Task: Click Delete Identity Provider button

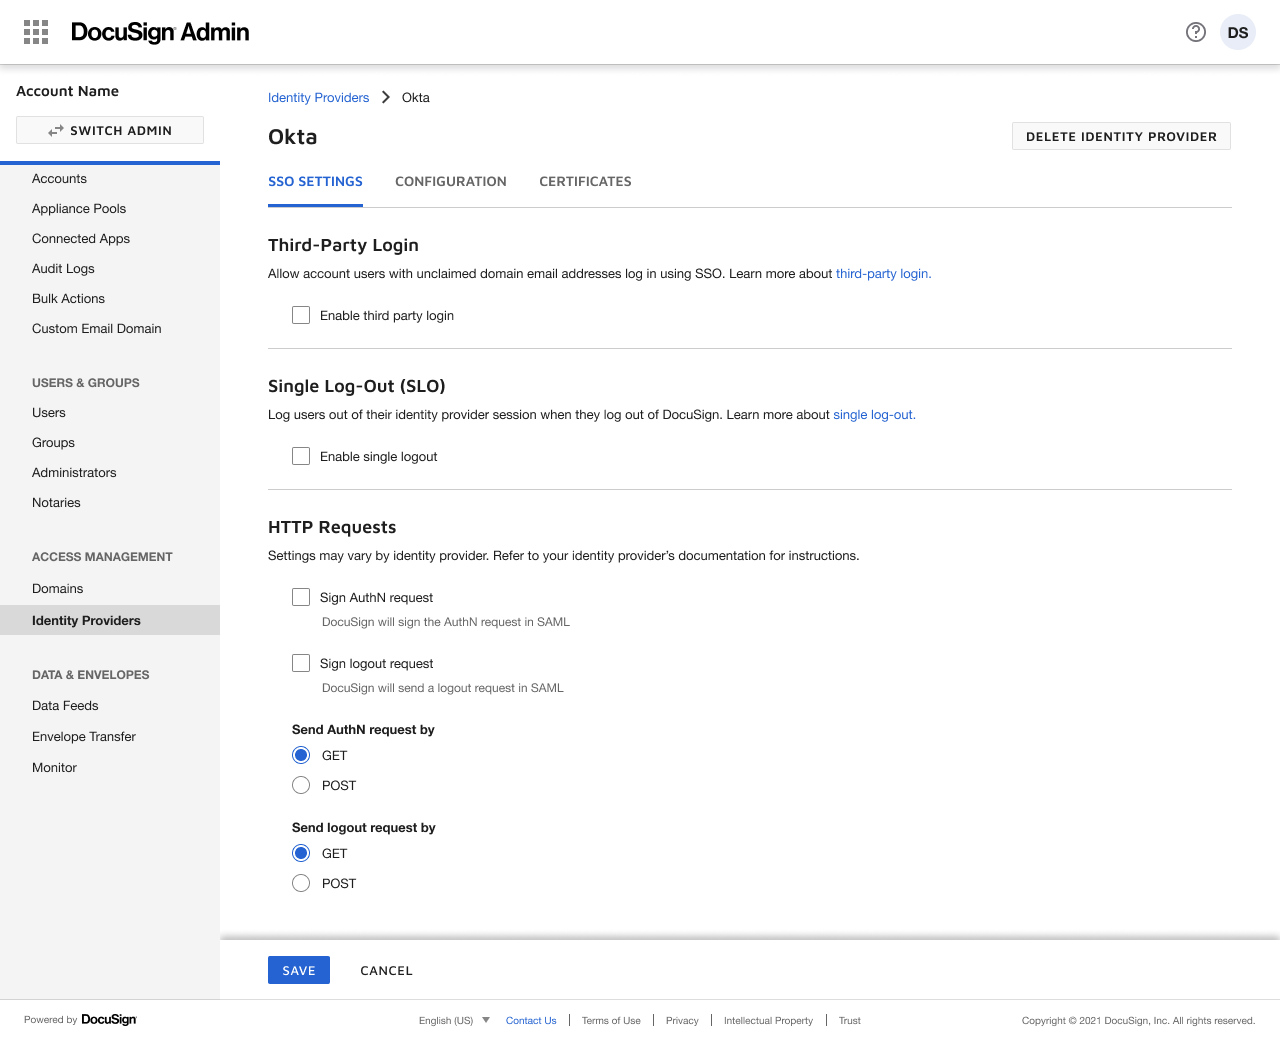Action: click(x=1121, y=136)
